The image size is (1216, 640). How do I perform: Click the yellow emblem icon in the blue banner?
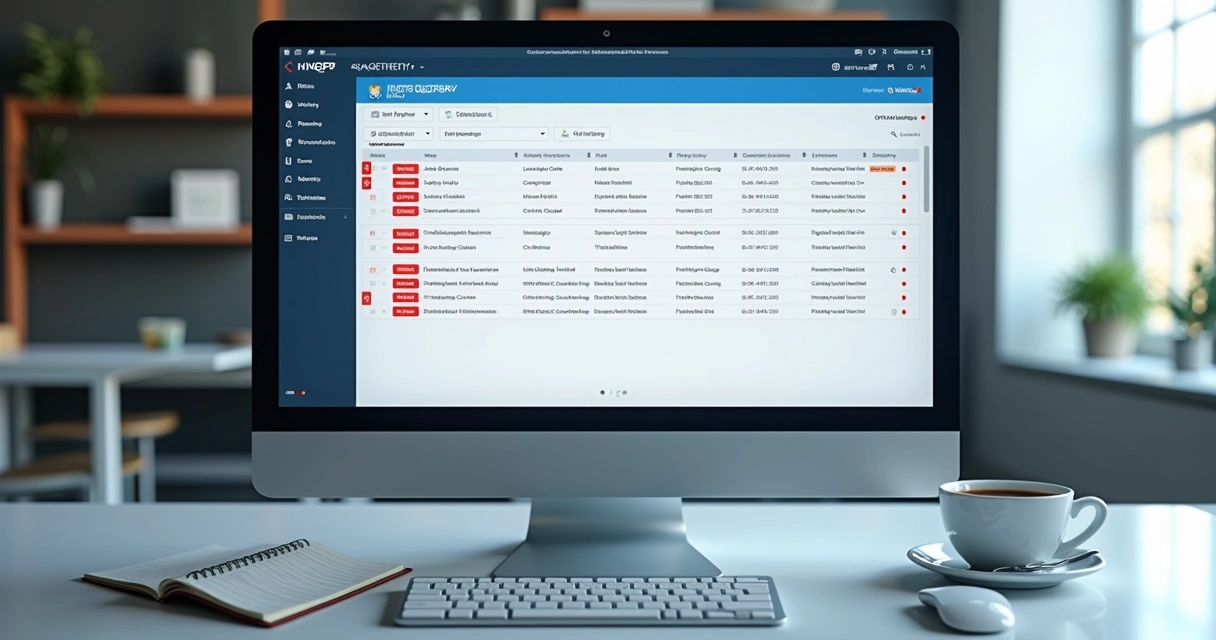[374, 89]
